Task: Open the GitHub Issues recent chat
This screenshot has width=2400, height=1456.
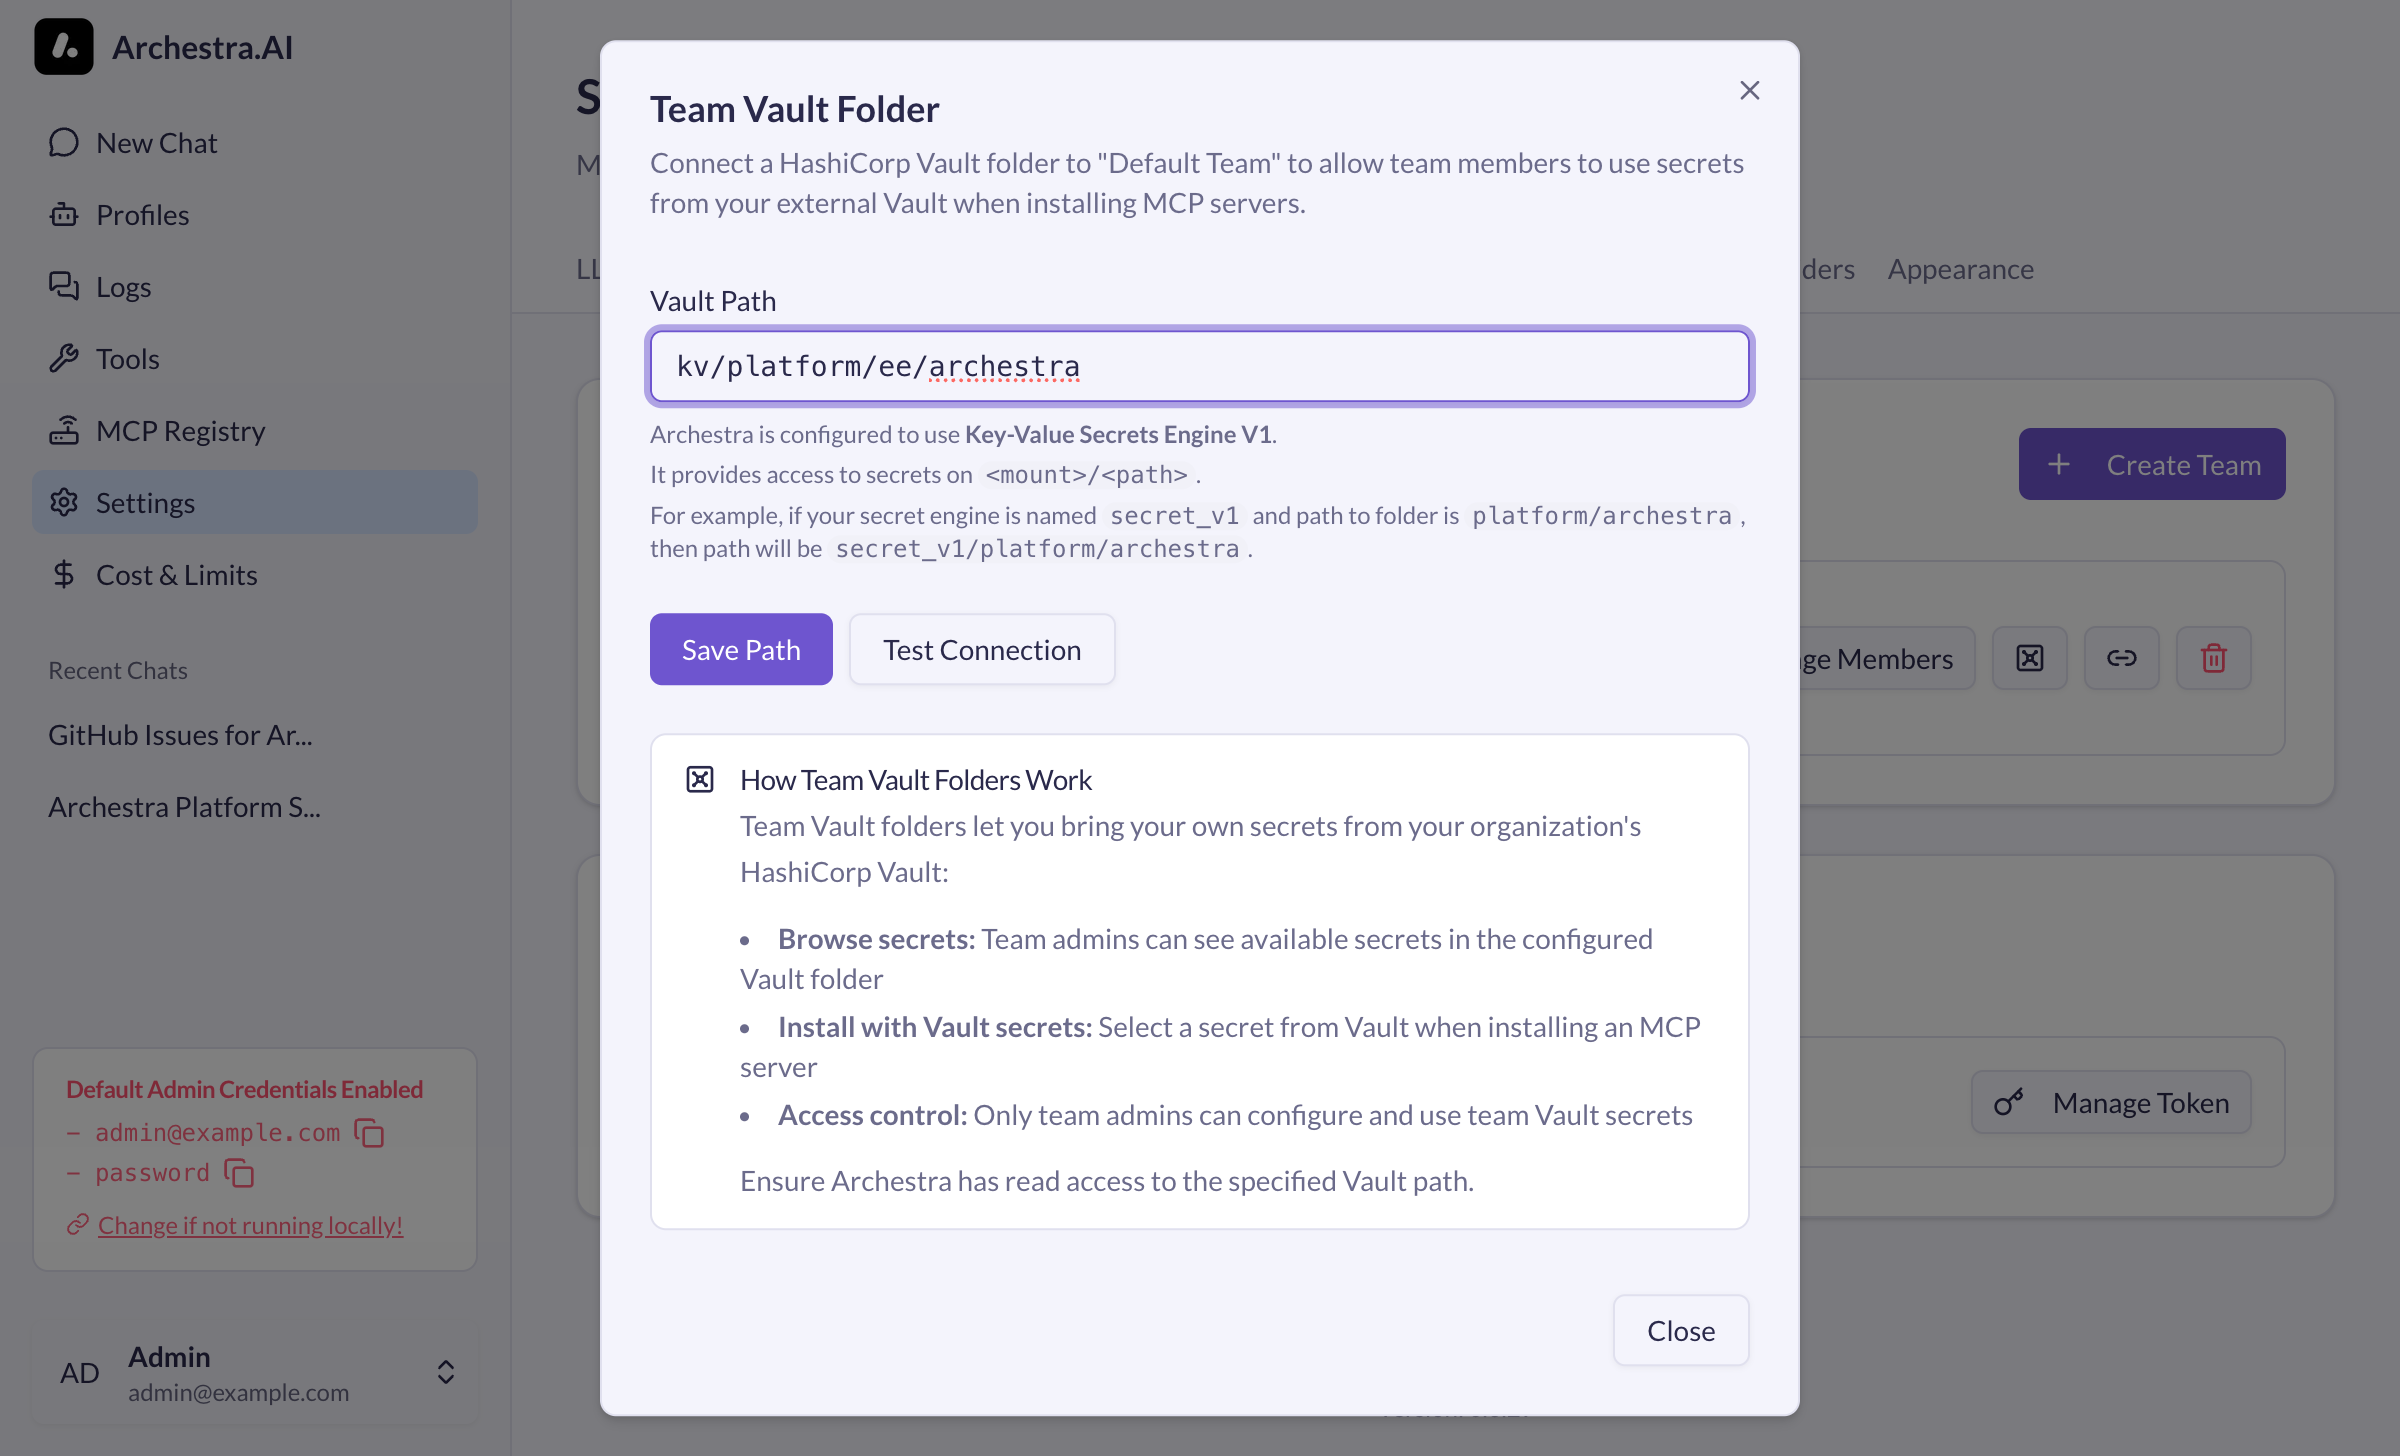Action: tap(180, 735)
